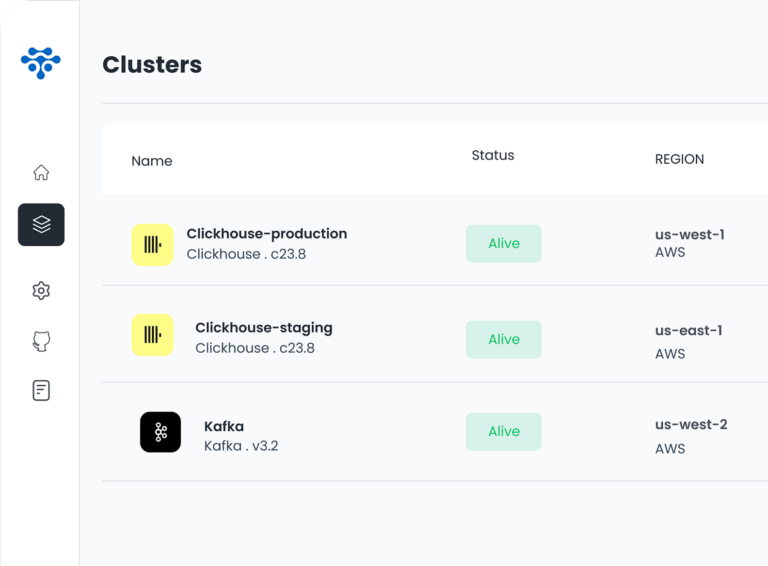Image resolution: width=768 pixels, height=566 pixels.
Task: Click the yellow Clickhouse-staging cluster icon
Action: click(x=152, y=335)
